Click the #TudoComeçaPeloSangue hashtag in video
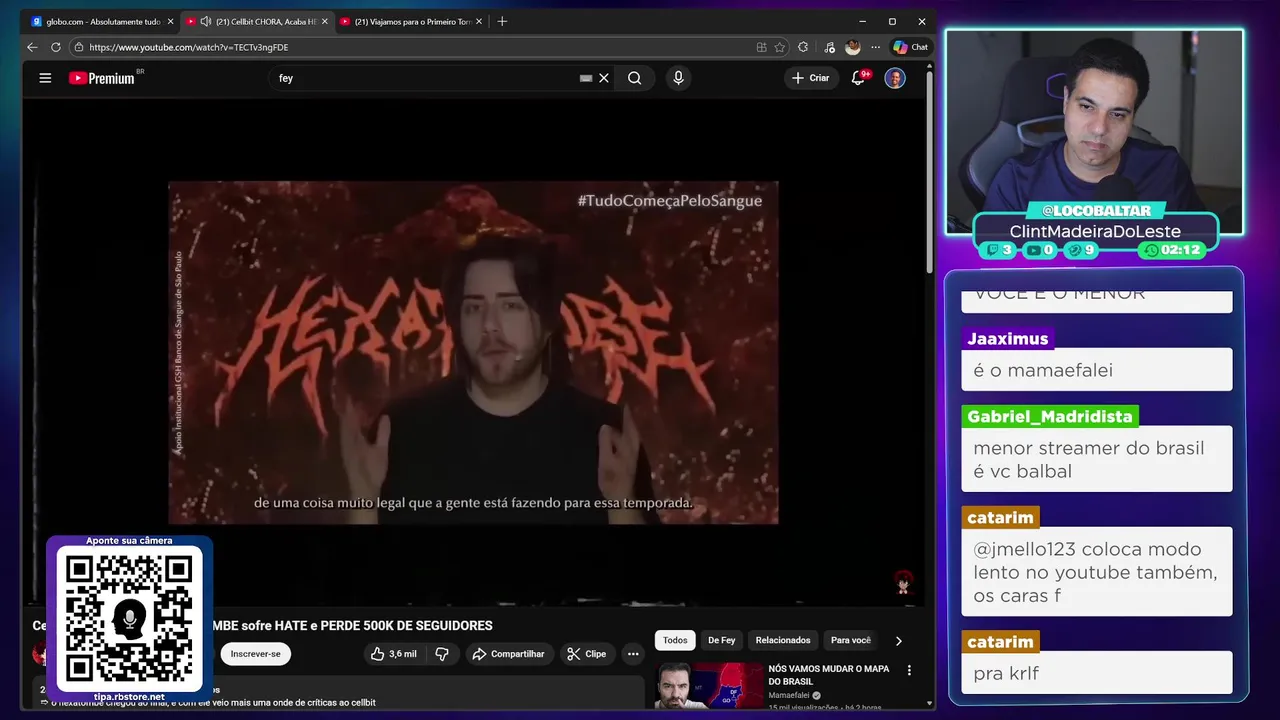 pyautogui.click(x=670, y=201)
